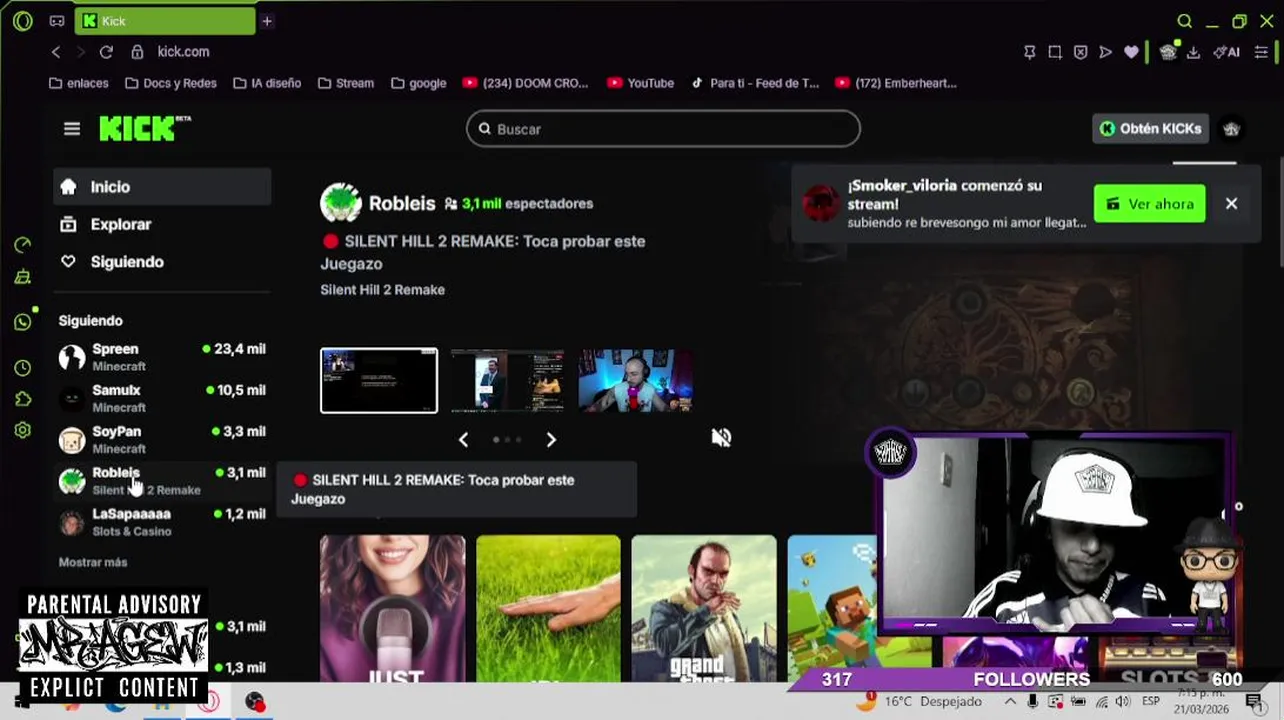Open Grand Theft Auto category card

[704, 609]
